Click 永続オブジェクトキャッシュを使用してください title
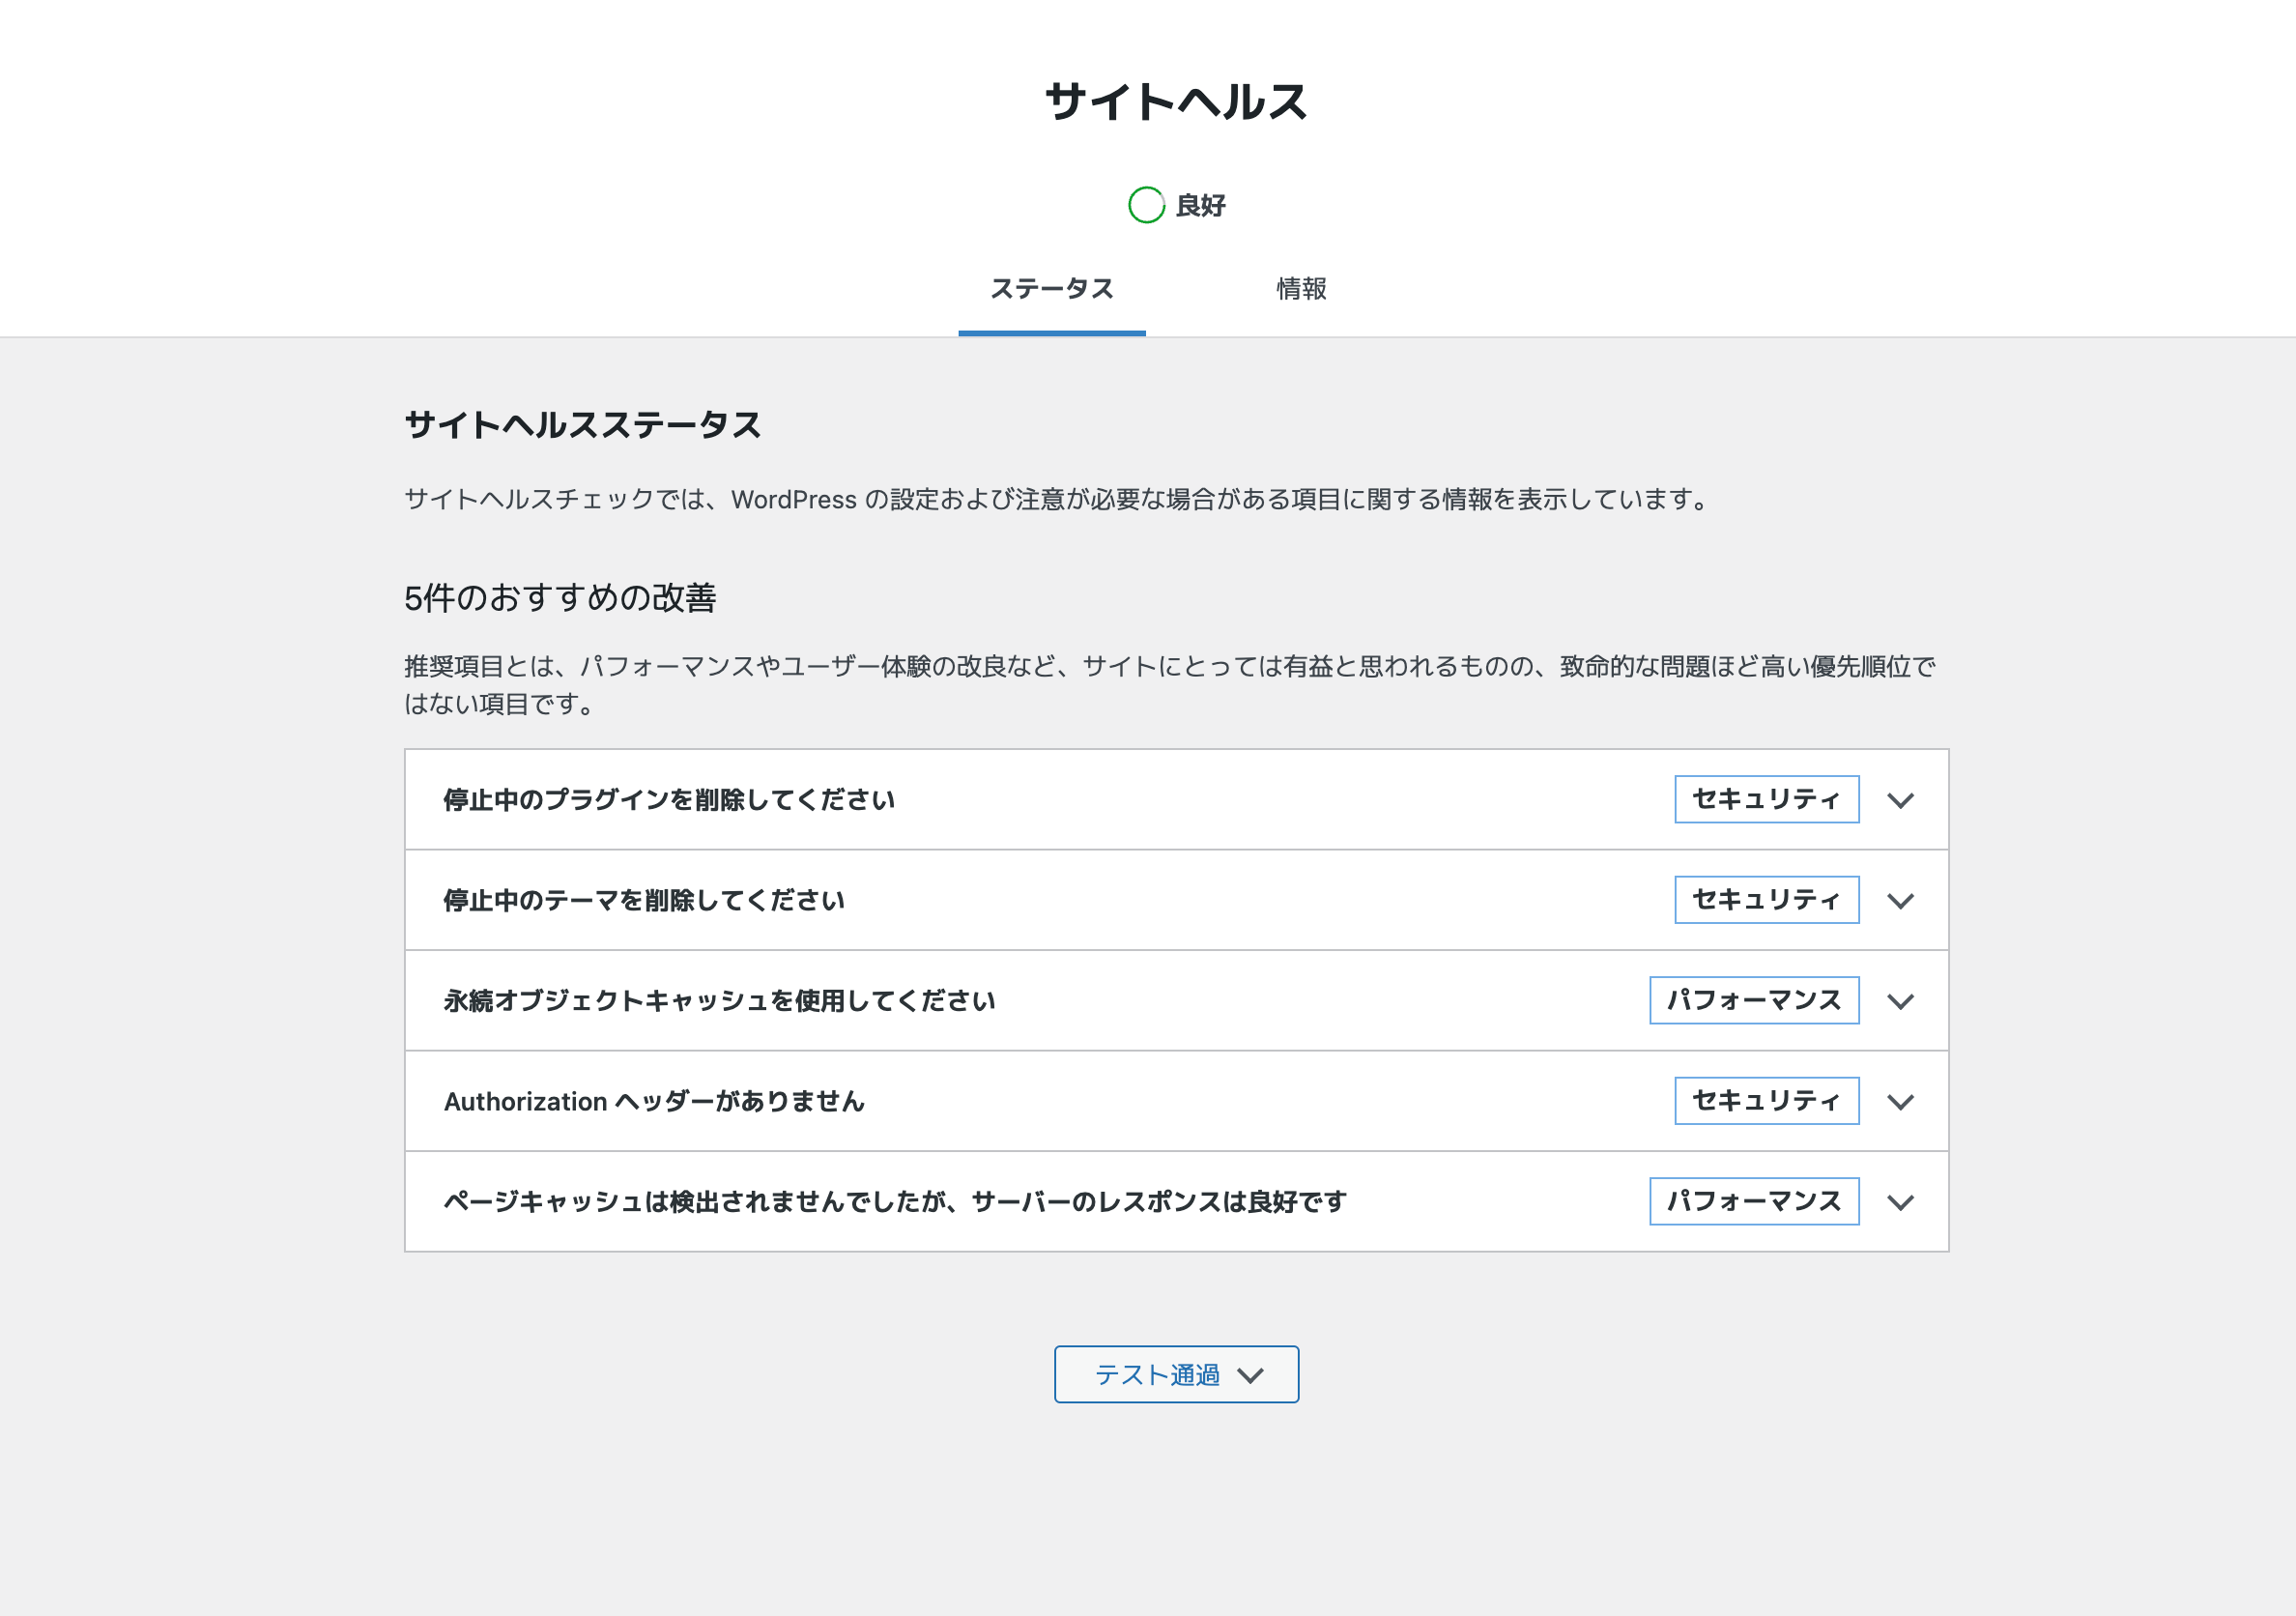 [719, 1001]
